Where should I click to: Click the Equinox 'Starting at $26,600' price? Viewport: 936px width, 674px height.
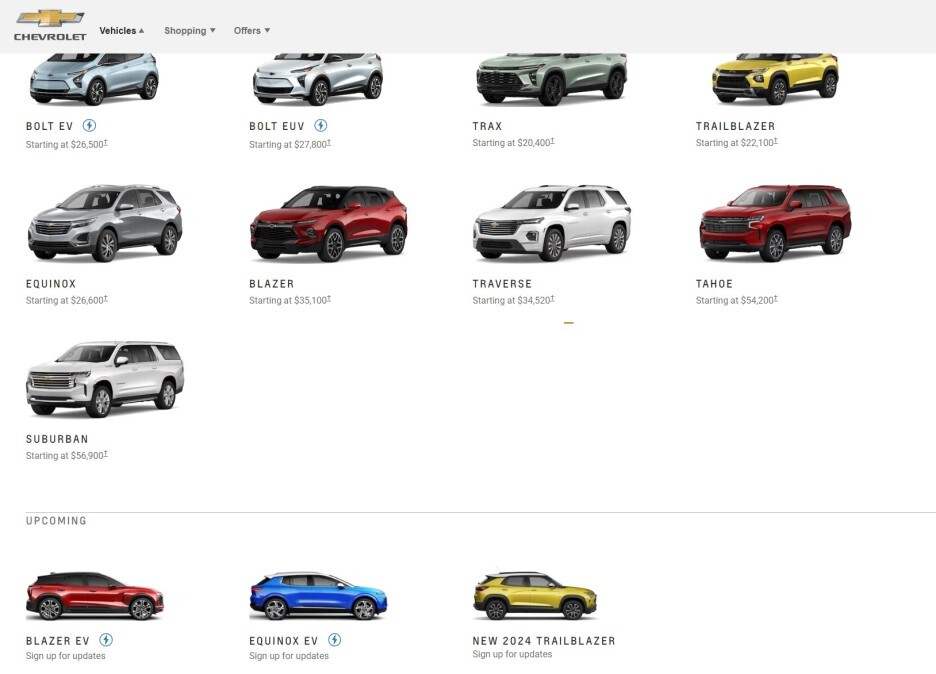coord(67,300)
